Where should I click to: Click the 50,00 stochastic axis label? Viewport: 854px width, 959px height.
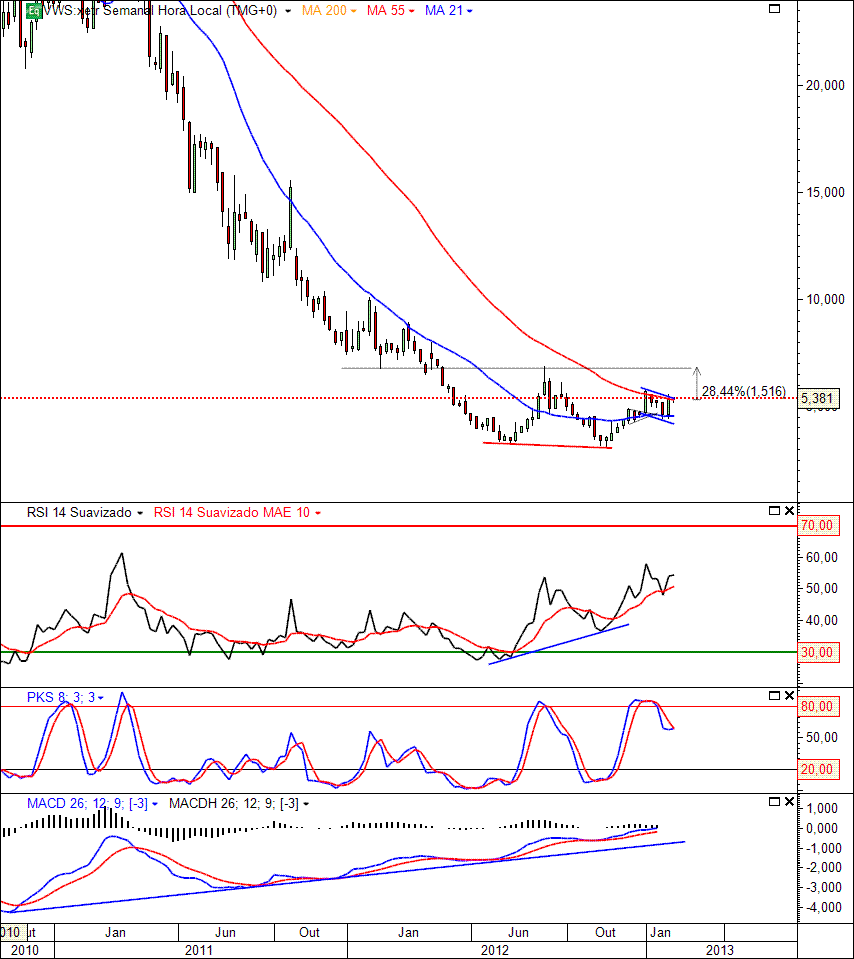pyautogui.click(x=822, y=738)
